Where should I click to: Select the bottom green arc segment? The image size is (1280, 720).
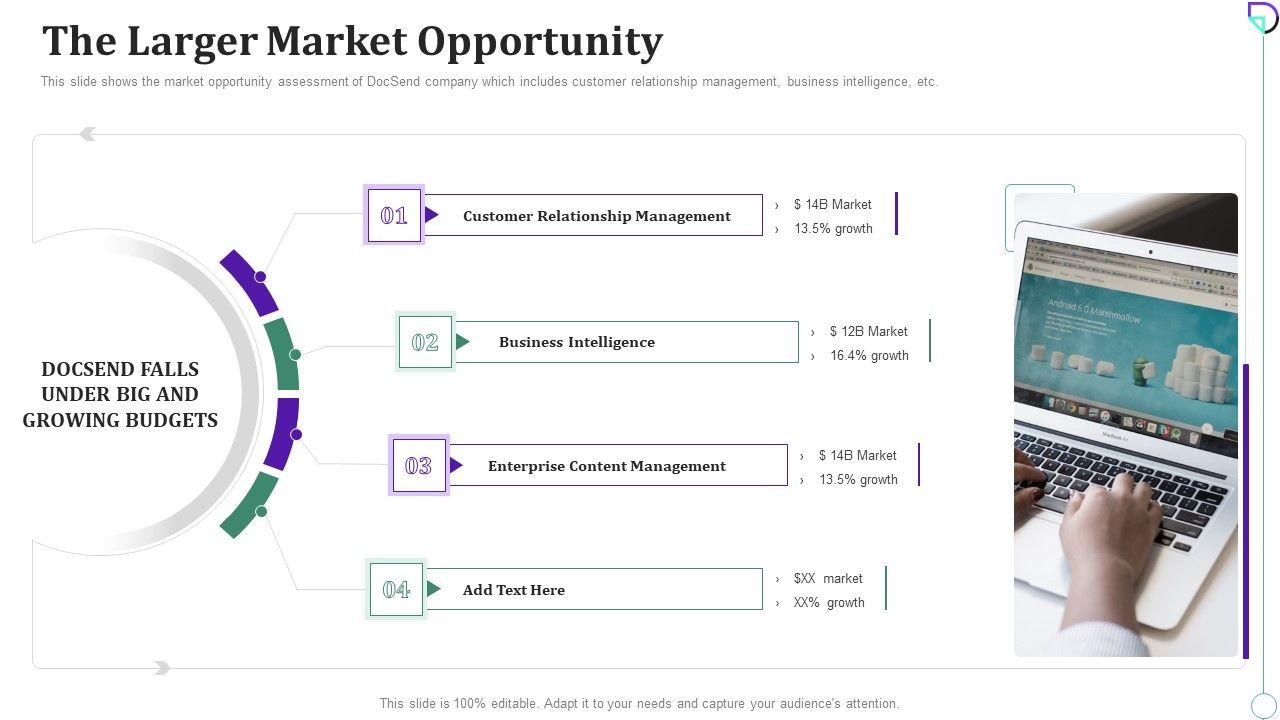pos(249,505)
